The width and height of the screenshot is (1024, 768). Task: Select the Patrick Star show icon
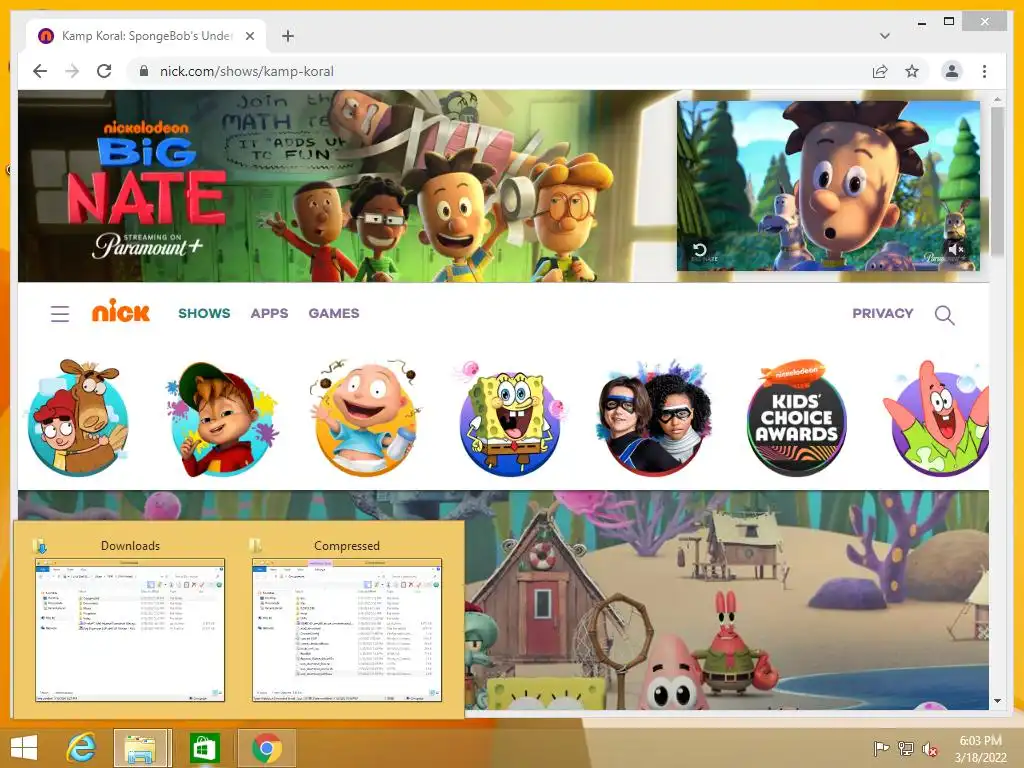tap(938, 418)
